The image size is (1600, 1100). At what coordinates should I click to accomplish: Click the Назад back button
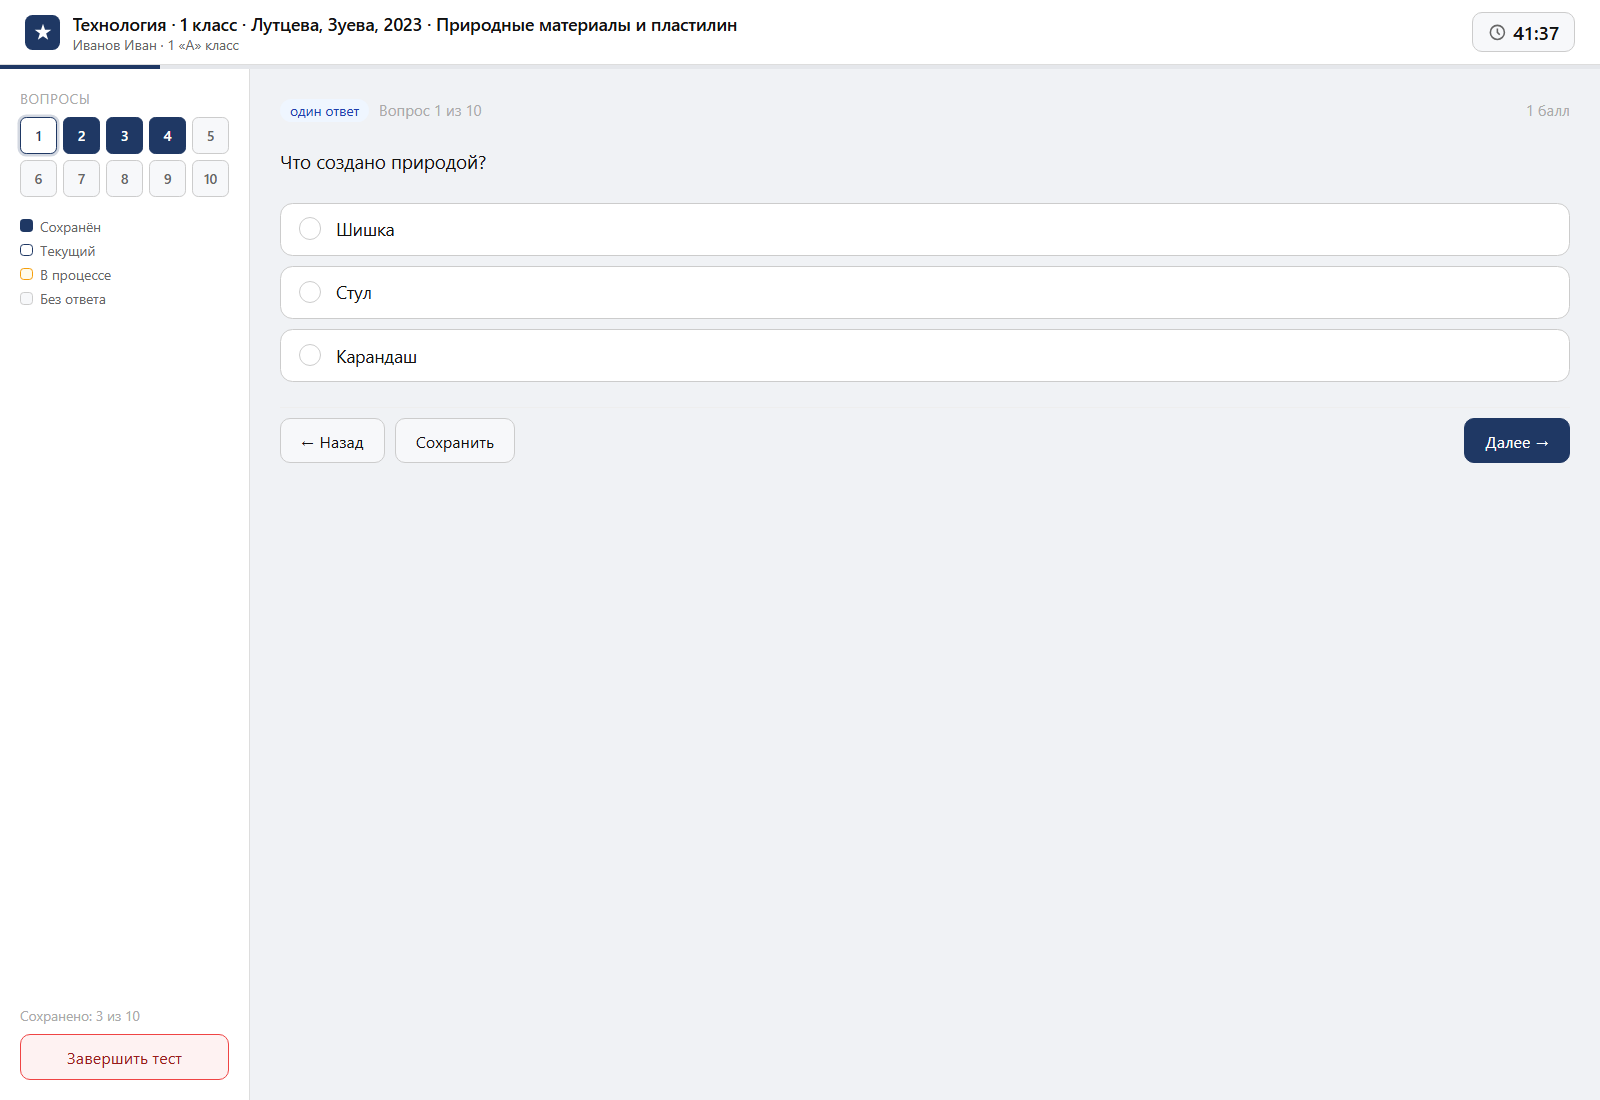[332, 441]
